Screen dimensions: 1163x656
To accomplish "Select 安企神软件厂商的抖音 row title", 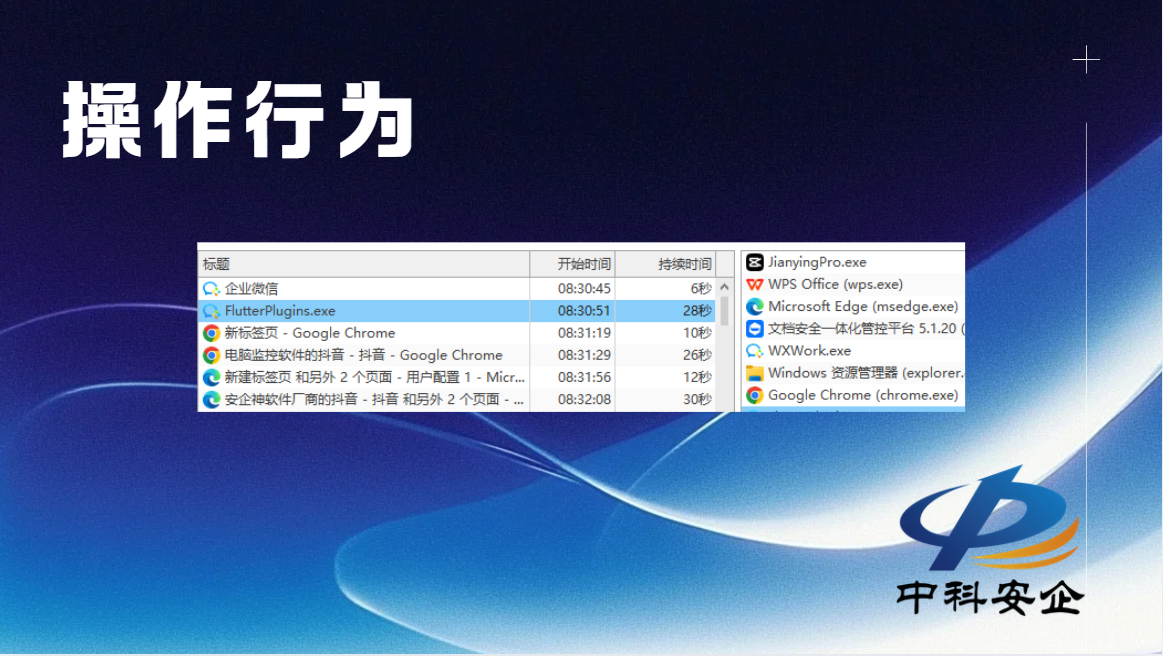I will tap(375, 399).
